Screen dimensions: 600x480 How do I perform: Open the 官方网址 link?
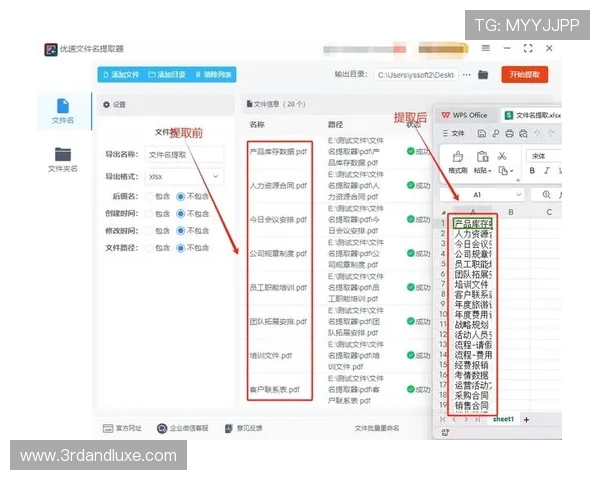(x=122, y=428)
